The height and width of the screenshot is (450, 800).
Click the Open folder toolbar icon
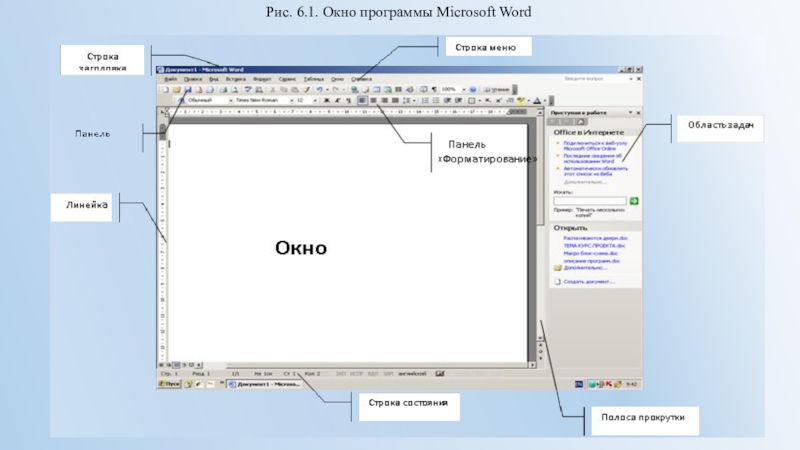177,89
